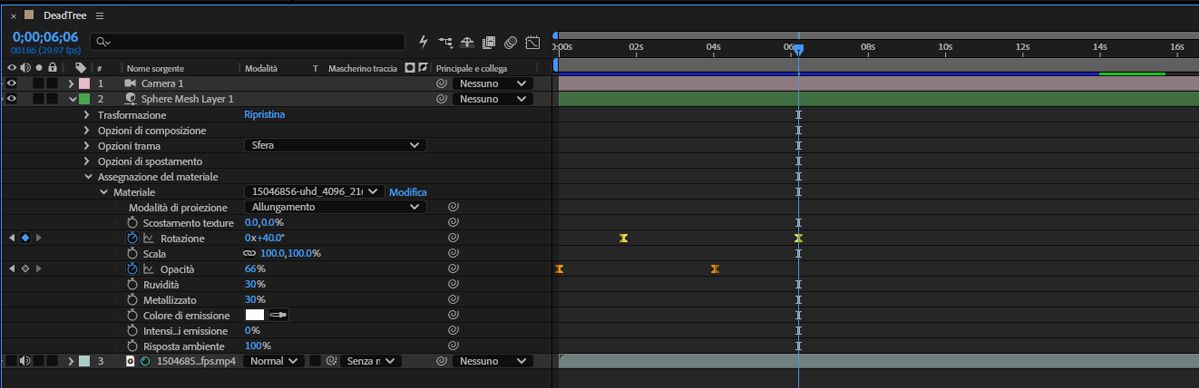Go to previous Rotazione keyframe

(11, 238)
